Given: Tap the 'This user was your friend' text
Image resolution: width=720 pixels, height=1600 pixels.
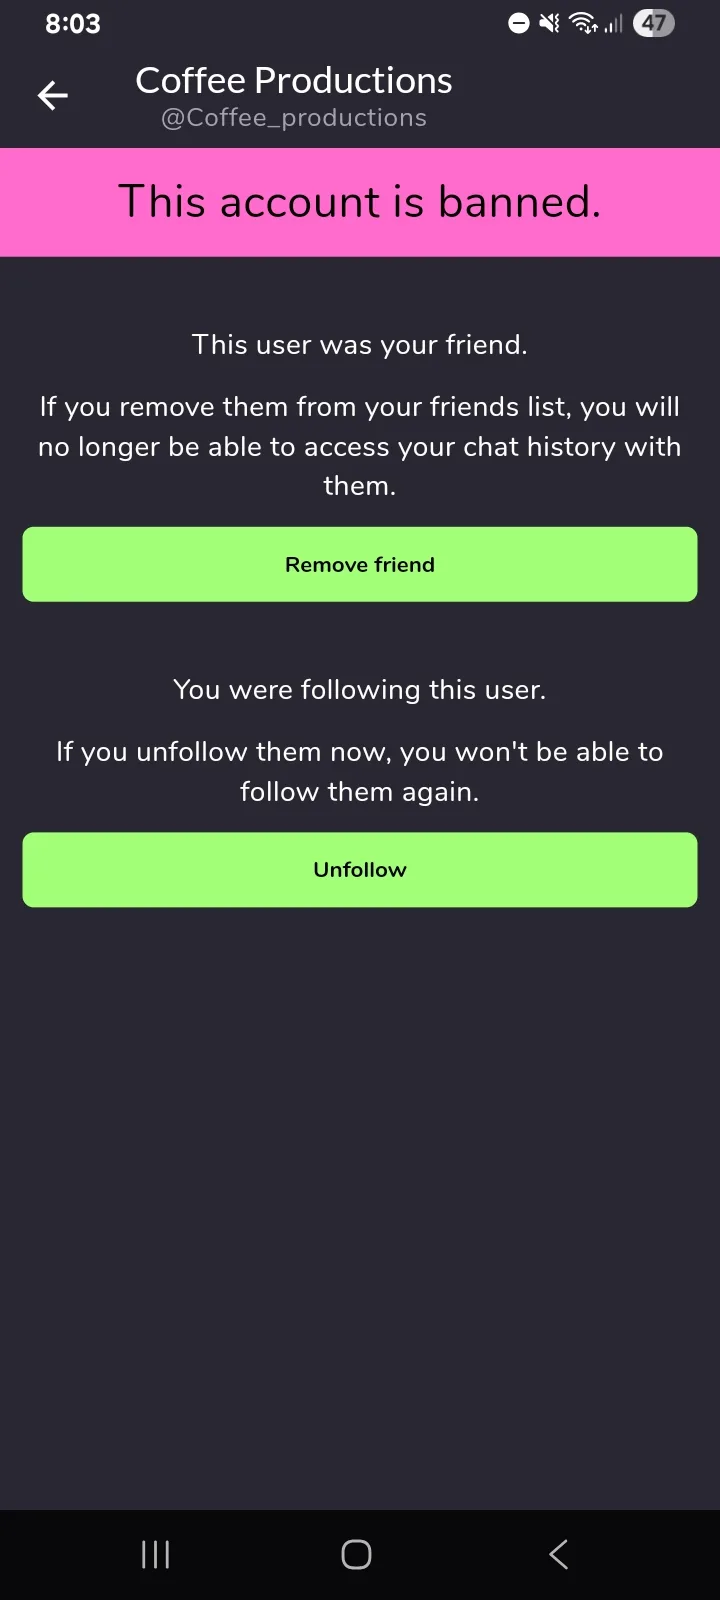Looking at the screenshot, I should pos(360,345).
